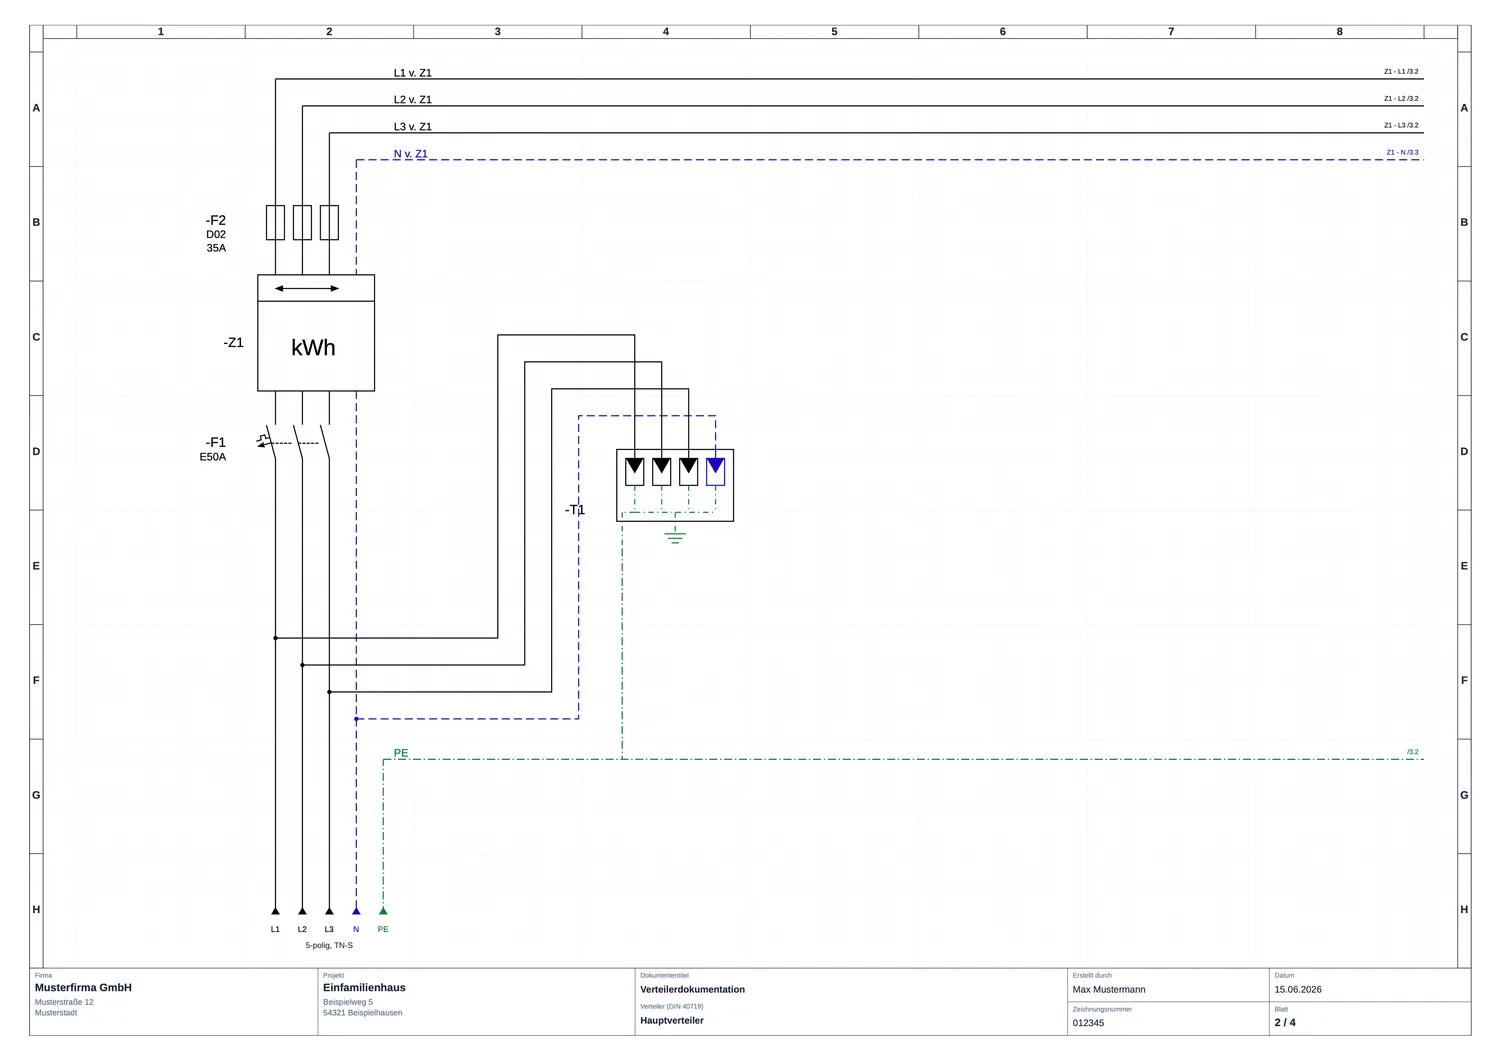
Task: Select the third -F2 fuse symbol
Action: pyautogui.click(x=329, y=223)
